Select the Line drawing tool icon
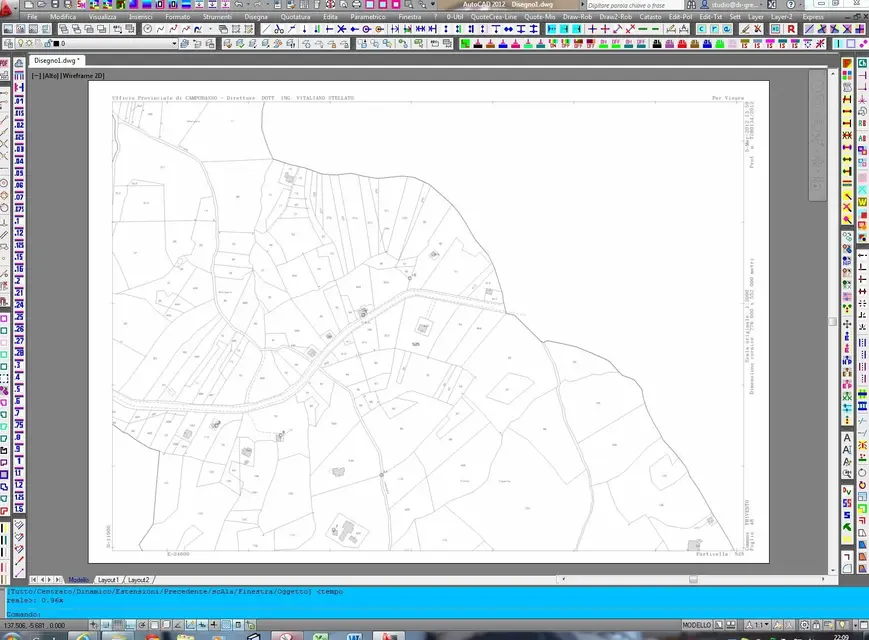The image size is (869, 640). [x=266, y=29]
